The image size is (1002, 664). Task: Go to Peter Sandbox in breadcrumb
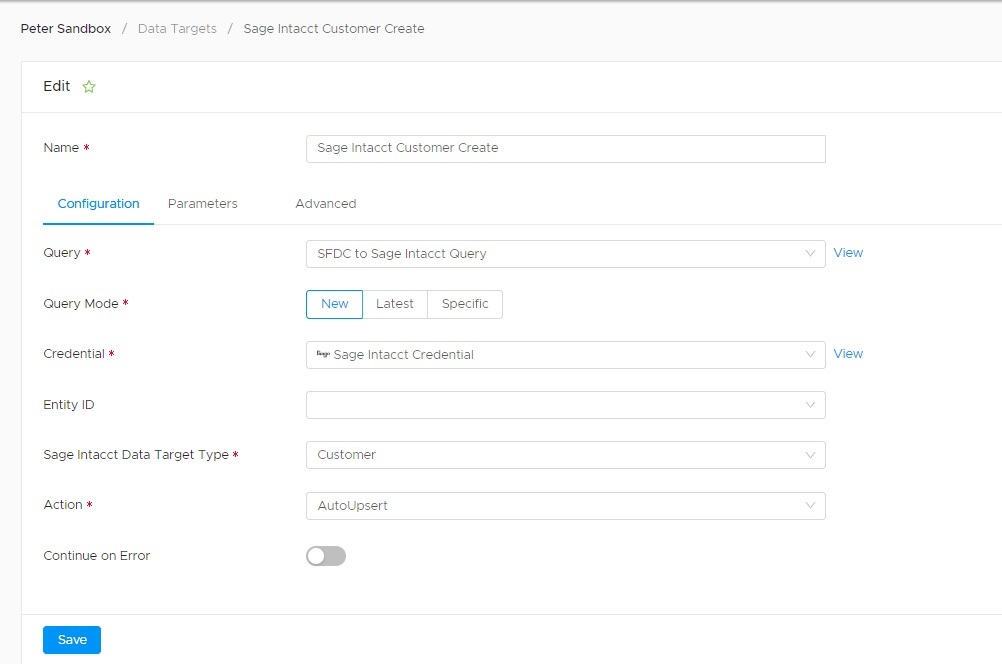point(66,29)
